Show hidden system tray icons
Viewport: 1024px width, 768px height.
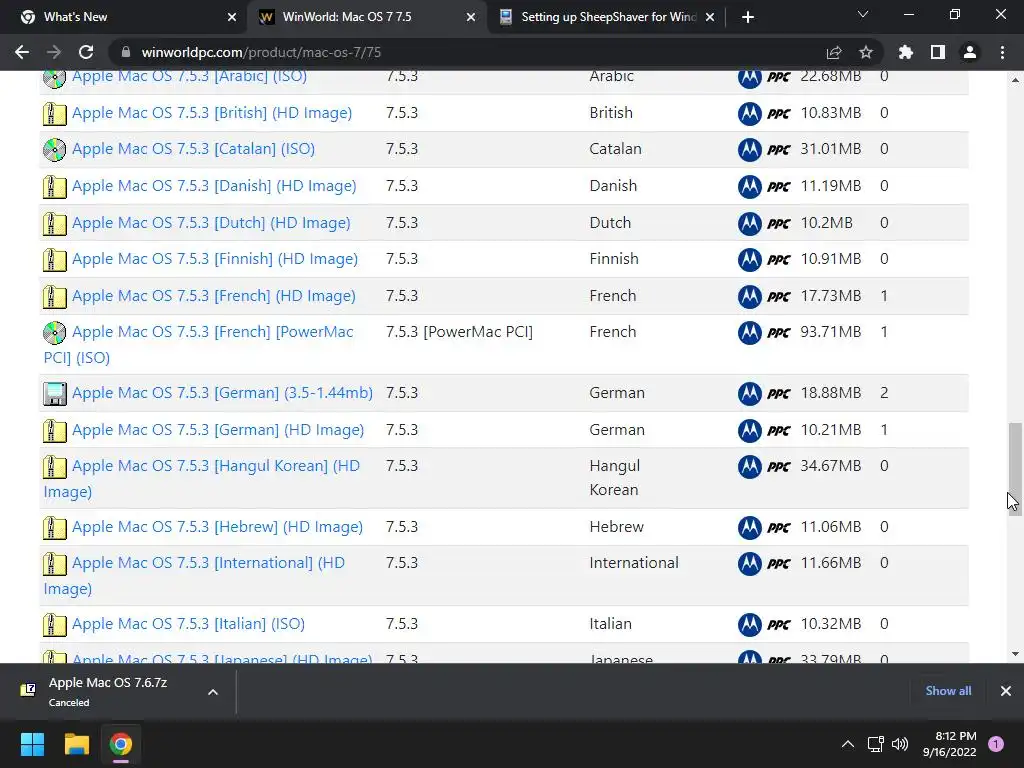[x=848, y=744]
